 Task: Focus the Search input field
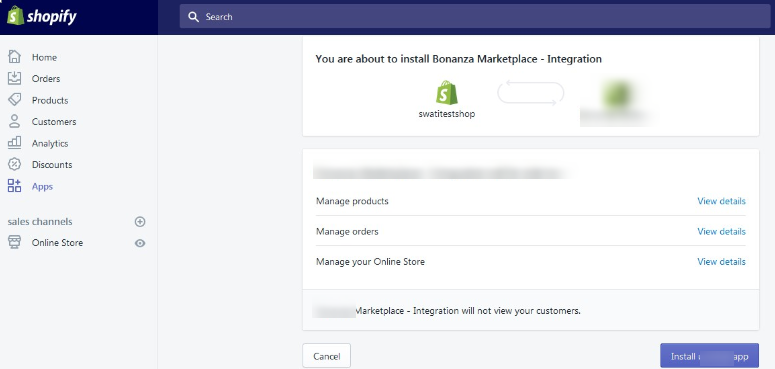point(475,16)
